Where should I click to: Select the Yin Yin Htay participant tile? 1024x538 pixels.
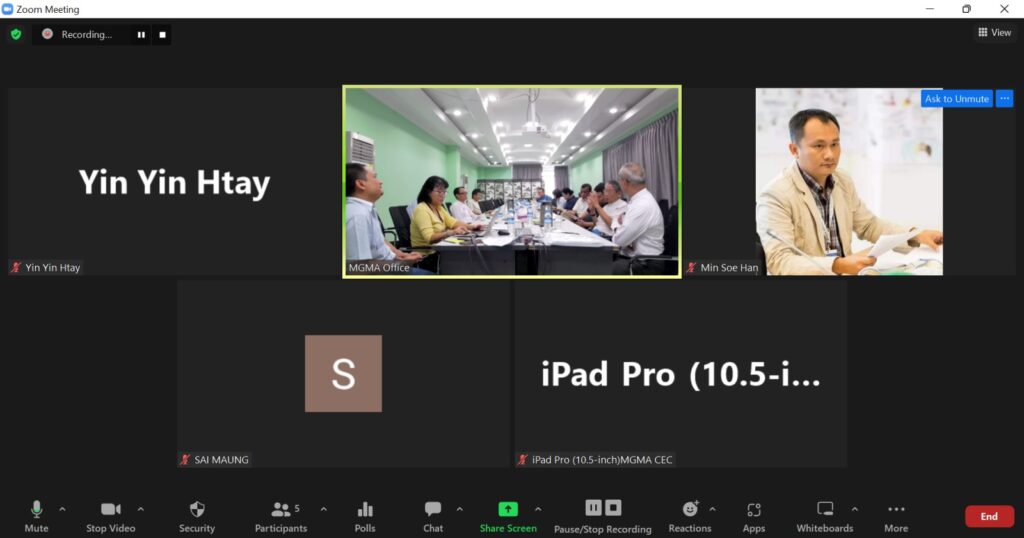click(174, 182)
